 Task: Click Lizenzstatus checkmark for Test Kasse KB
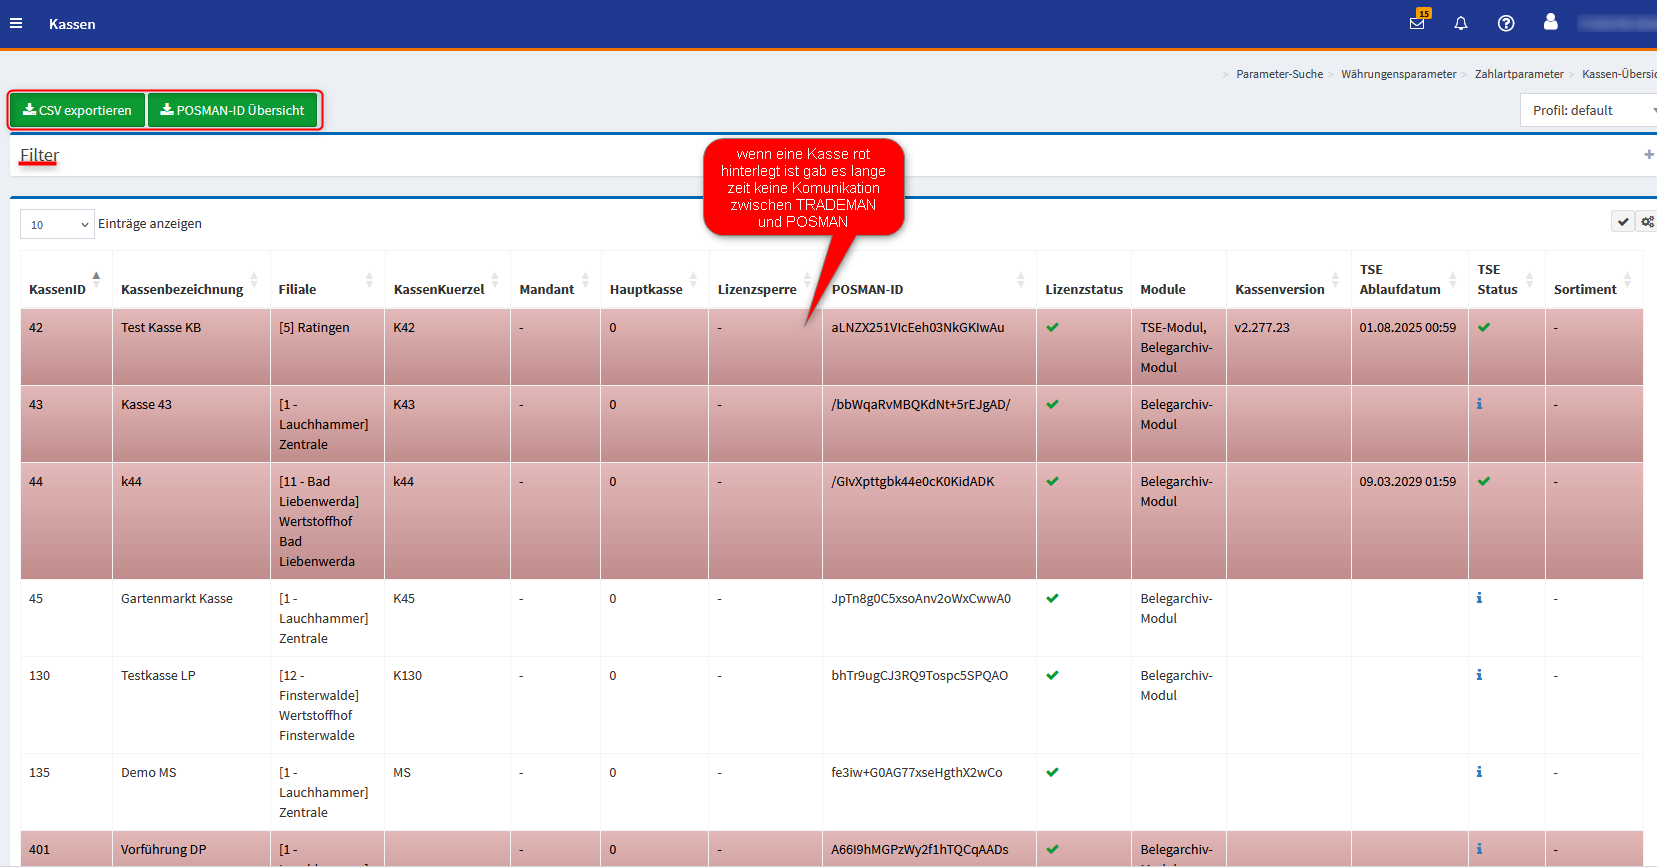coord(1052,327)
